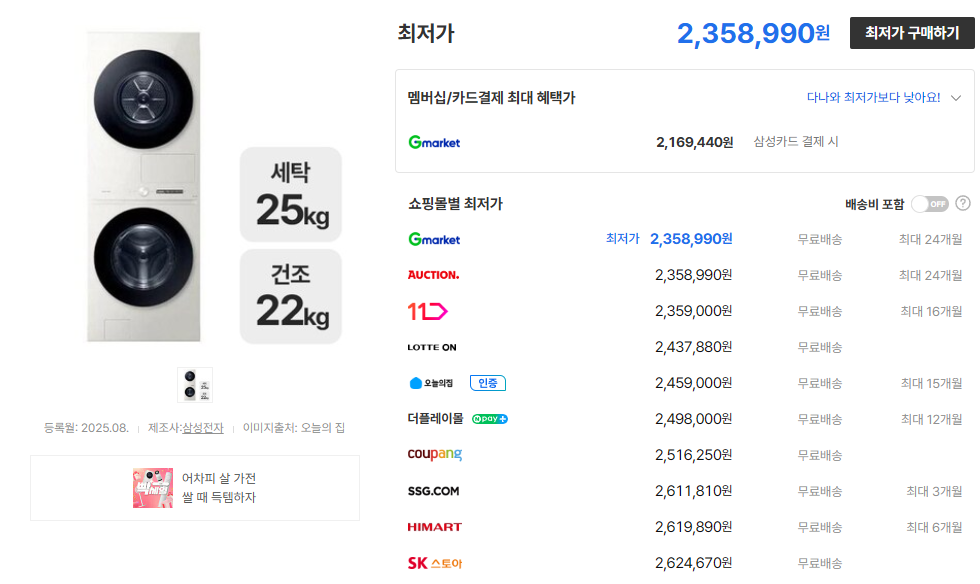Click the Gmarket 2,358,990원 lowest price
The height and width of the screenshot is (584, 980).
pos(691,239)
